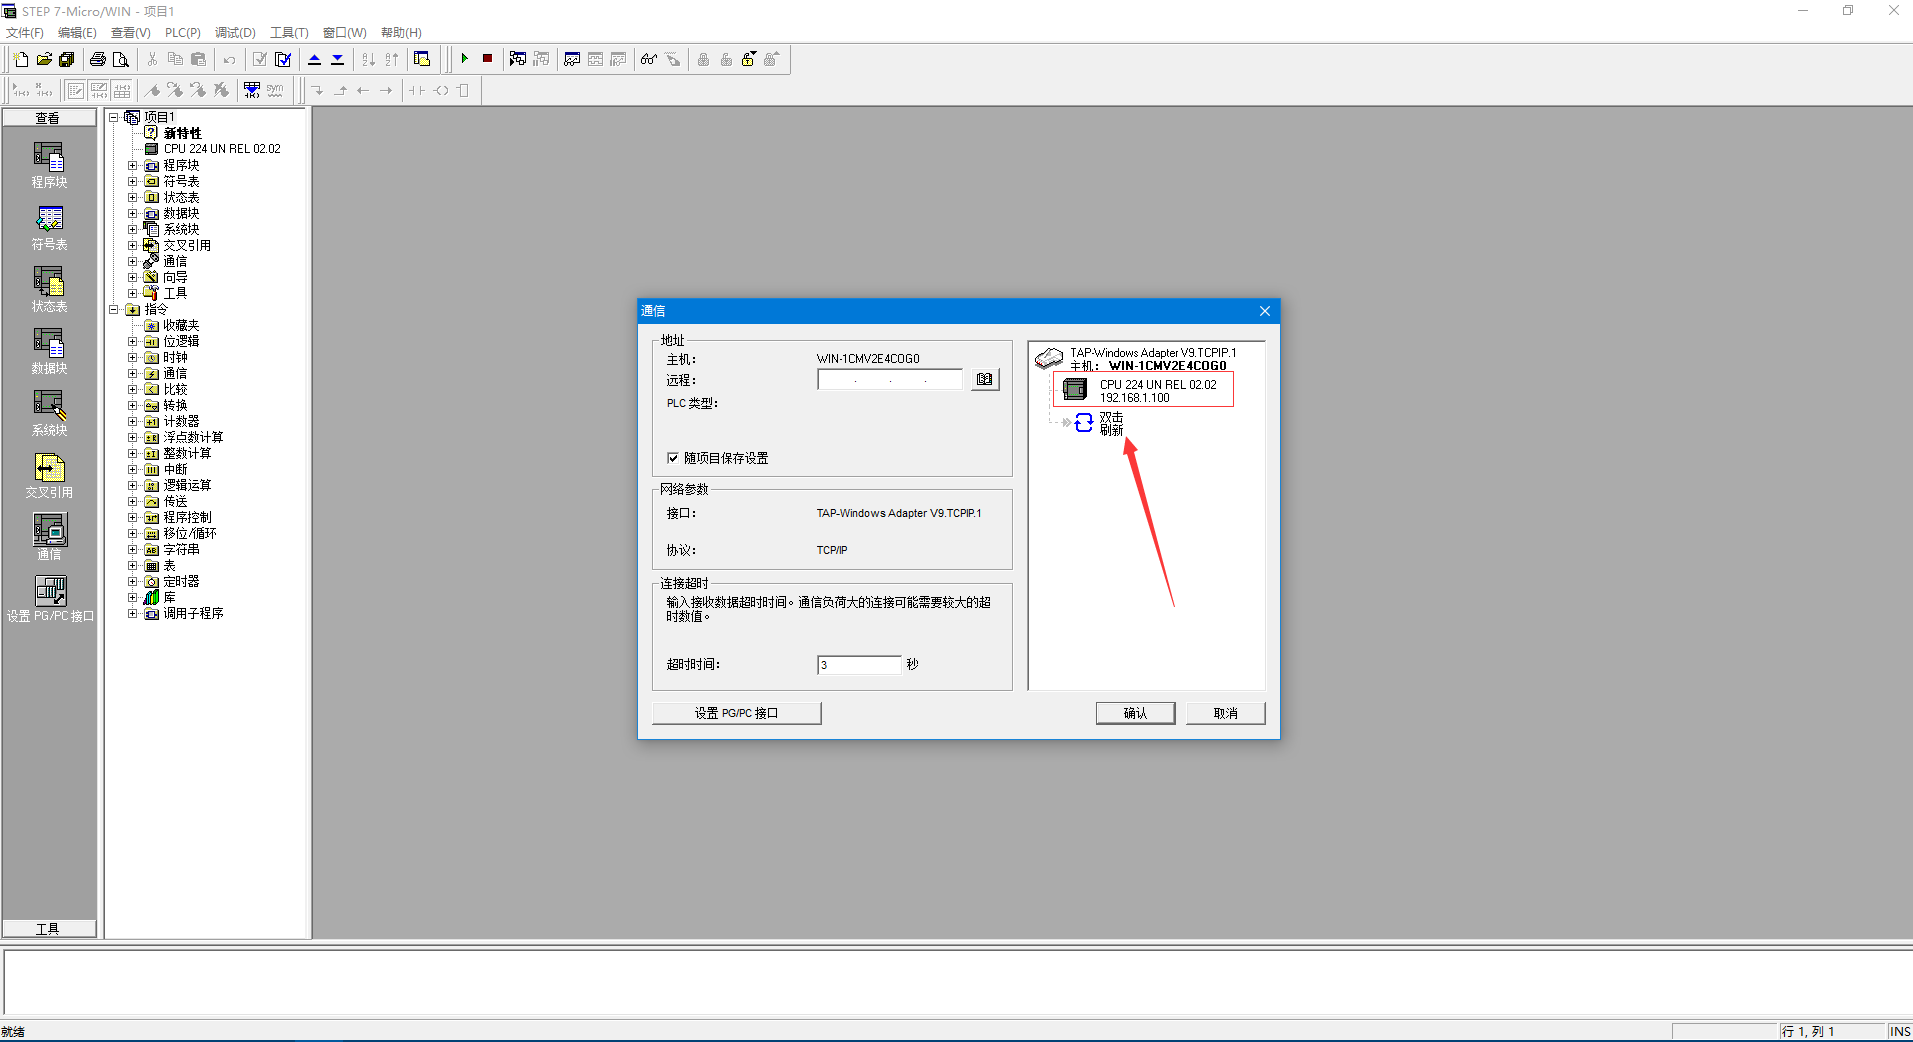Expand the 定时器 instruction folder
The width and height of the screenshot is (1913, 1042).
pos(132,581)
